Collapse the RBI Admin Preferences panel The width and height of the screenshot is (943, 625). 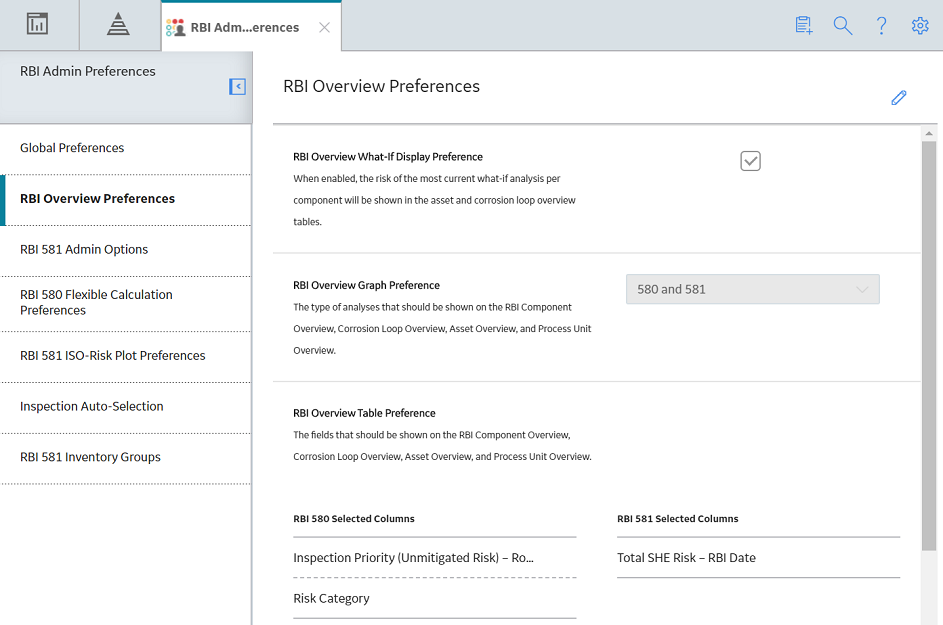(x=238, y=87)
